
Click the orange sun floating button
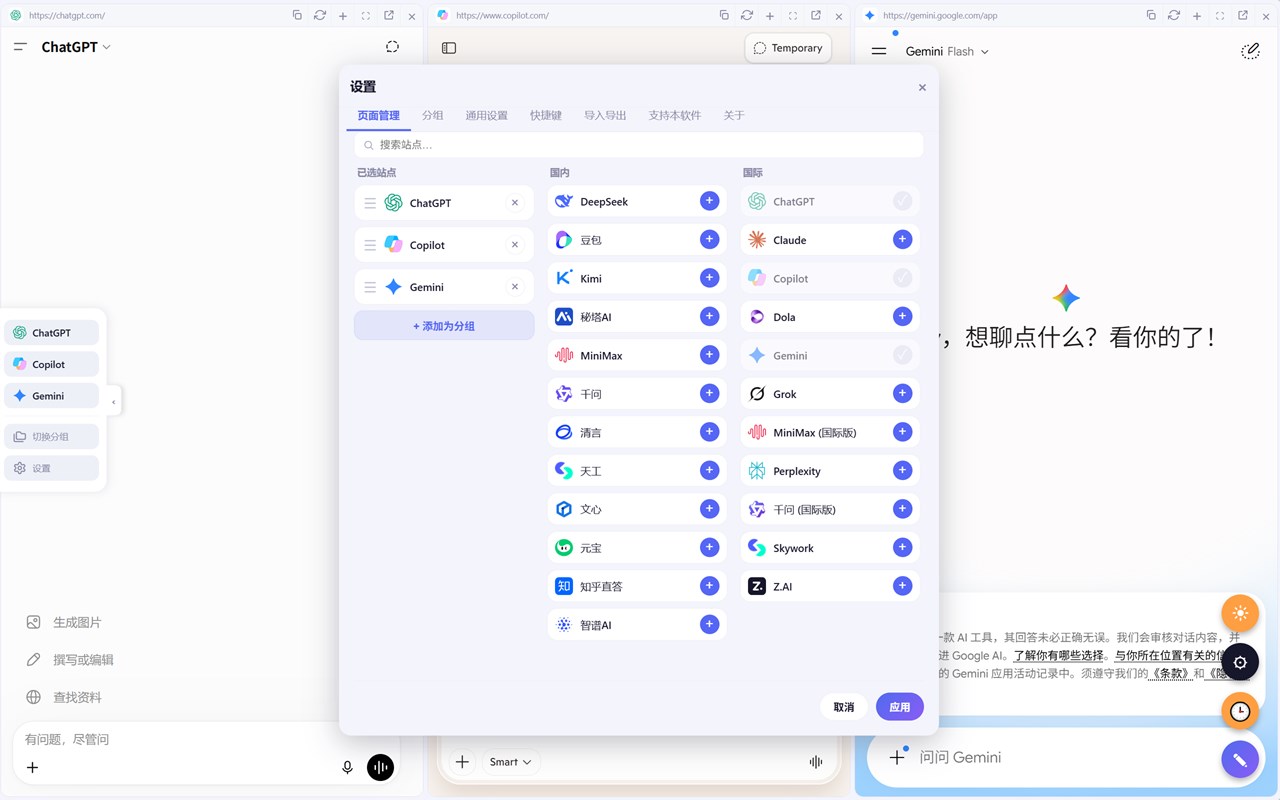(1240, 614)
